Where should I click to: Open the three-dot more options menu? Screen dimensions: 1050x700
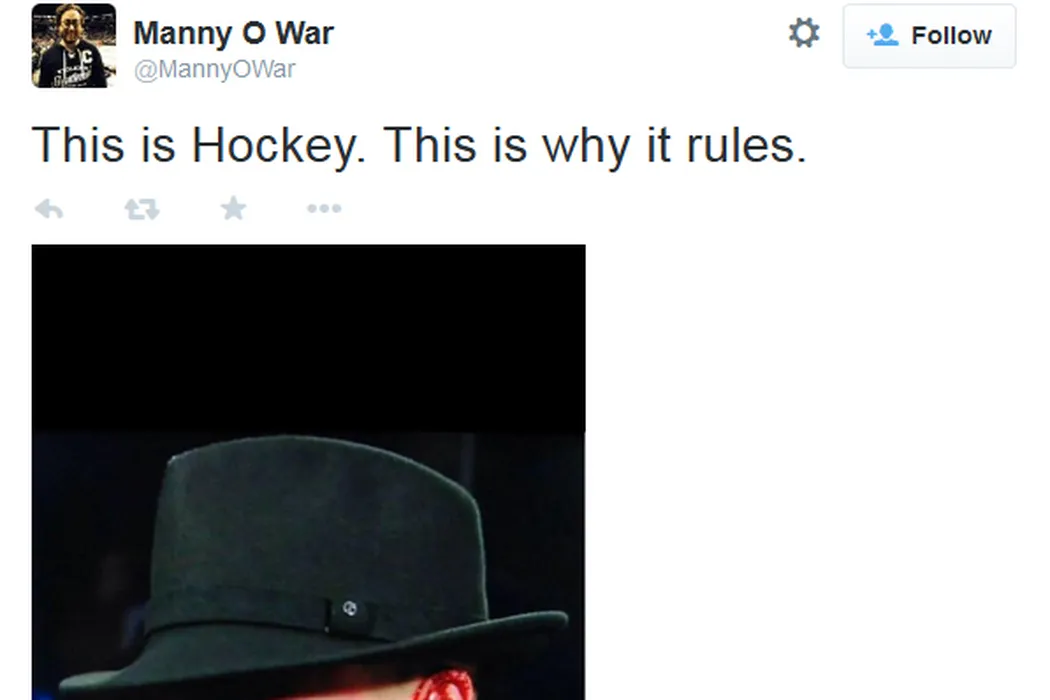(x=324, y=208)
